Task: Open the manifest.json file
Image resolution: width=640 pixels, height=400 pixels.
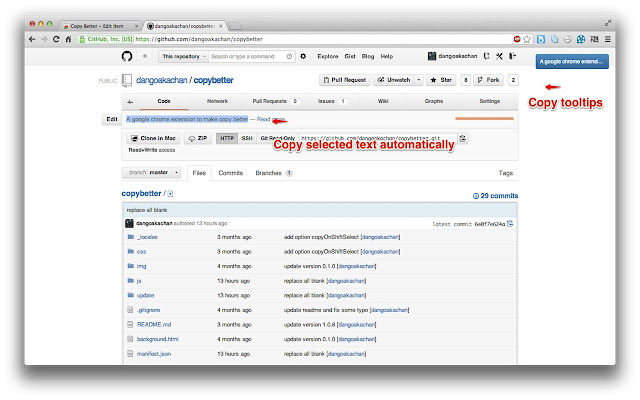Action: point(154,354)
